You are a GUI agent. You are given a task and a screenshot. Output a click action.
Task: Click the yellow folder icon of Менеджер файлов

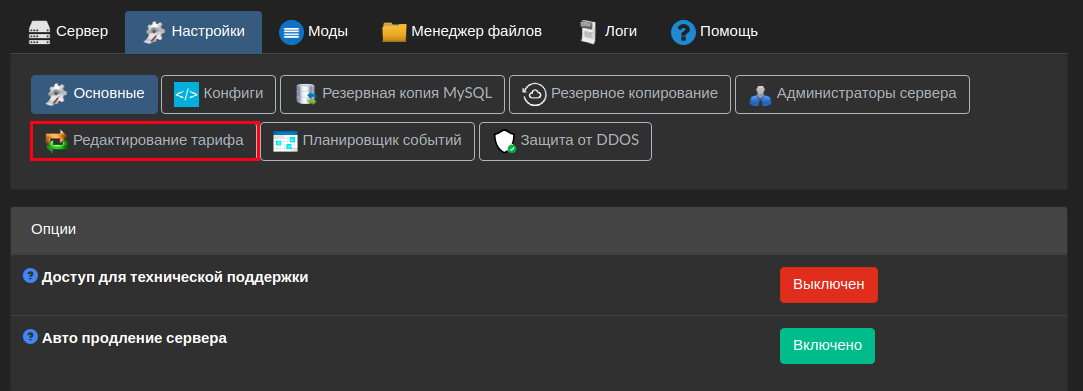click(x=394, y=32)
